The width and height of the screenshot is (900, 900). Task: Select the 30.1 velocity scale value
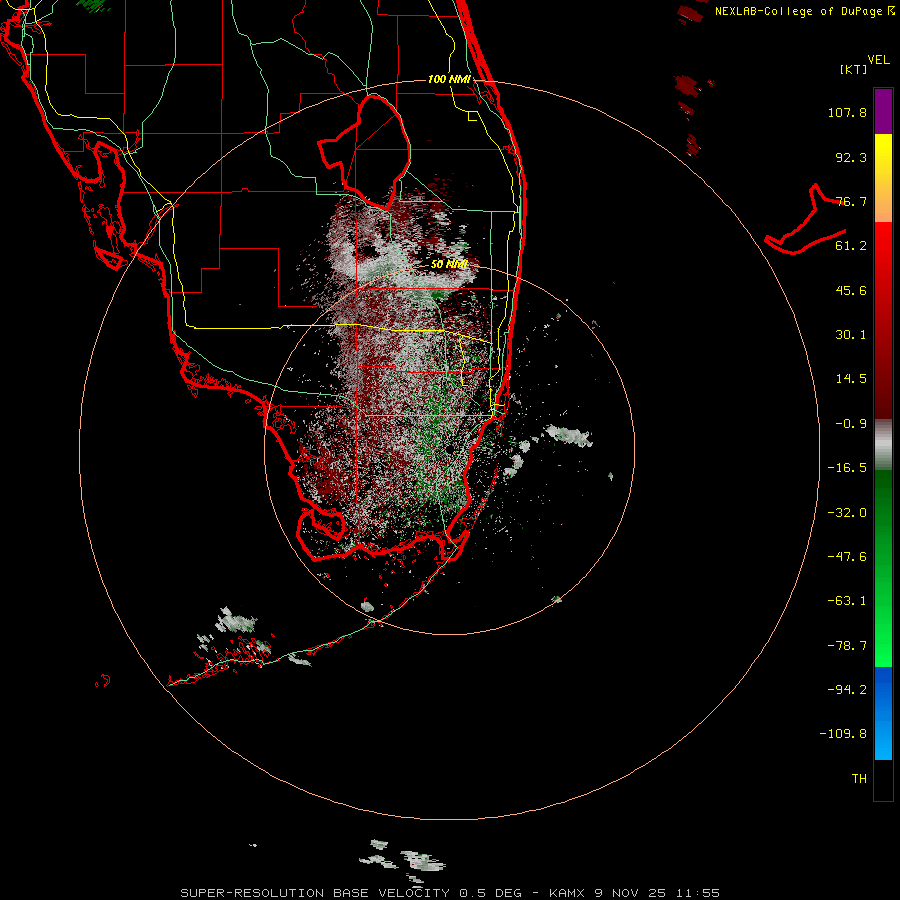(851, 335)
